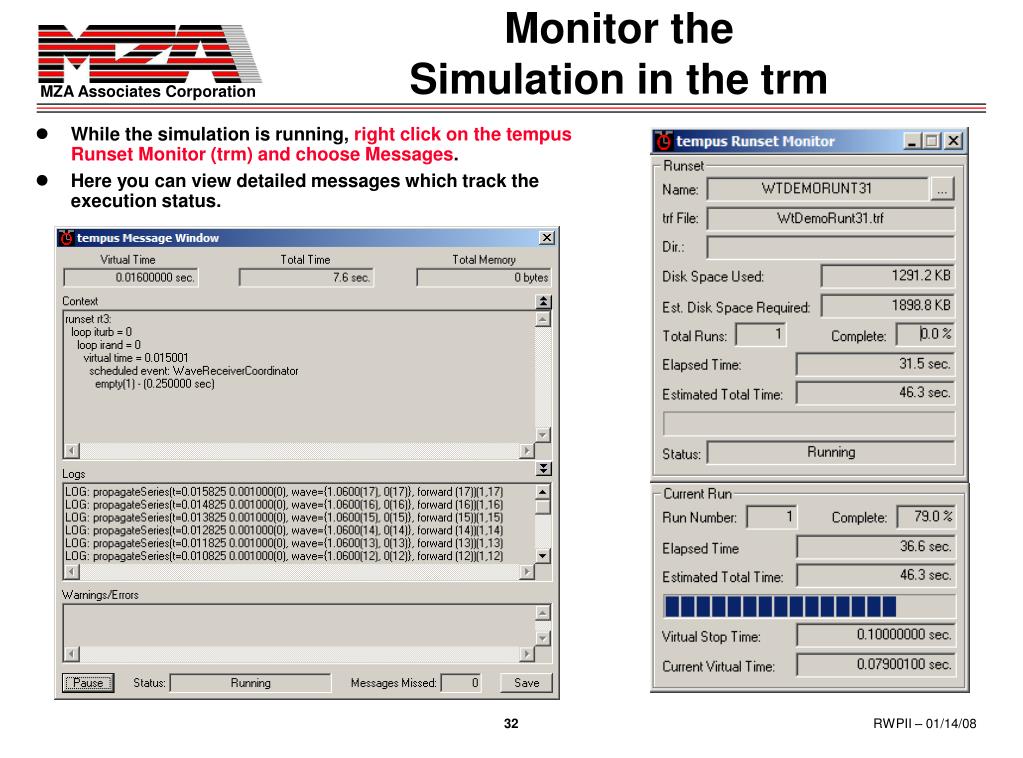Click the trf File field WtDemoRunt31.trf

coord(831,219)
